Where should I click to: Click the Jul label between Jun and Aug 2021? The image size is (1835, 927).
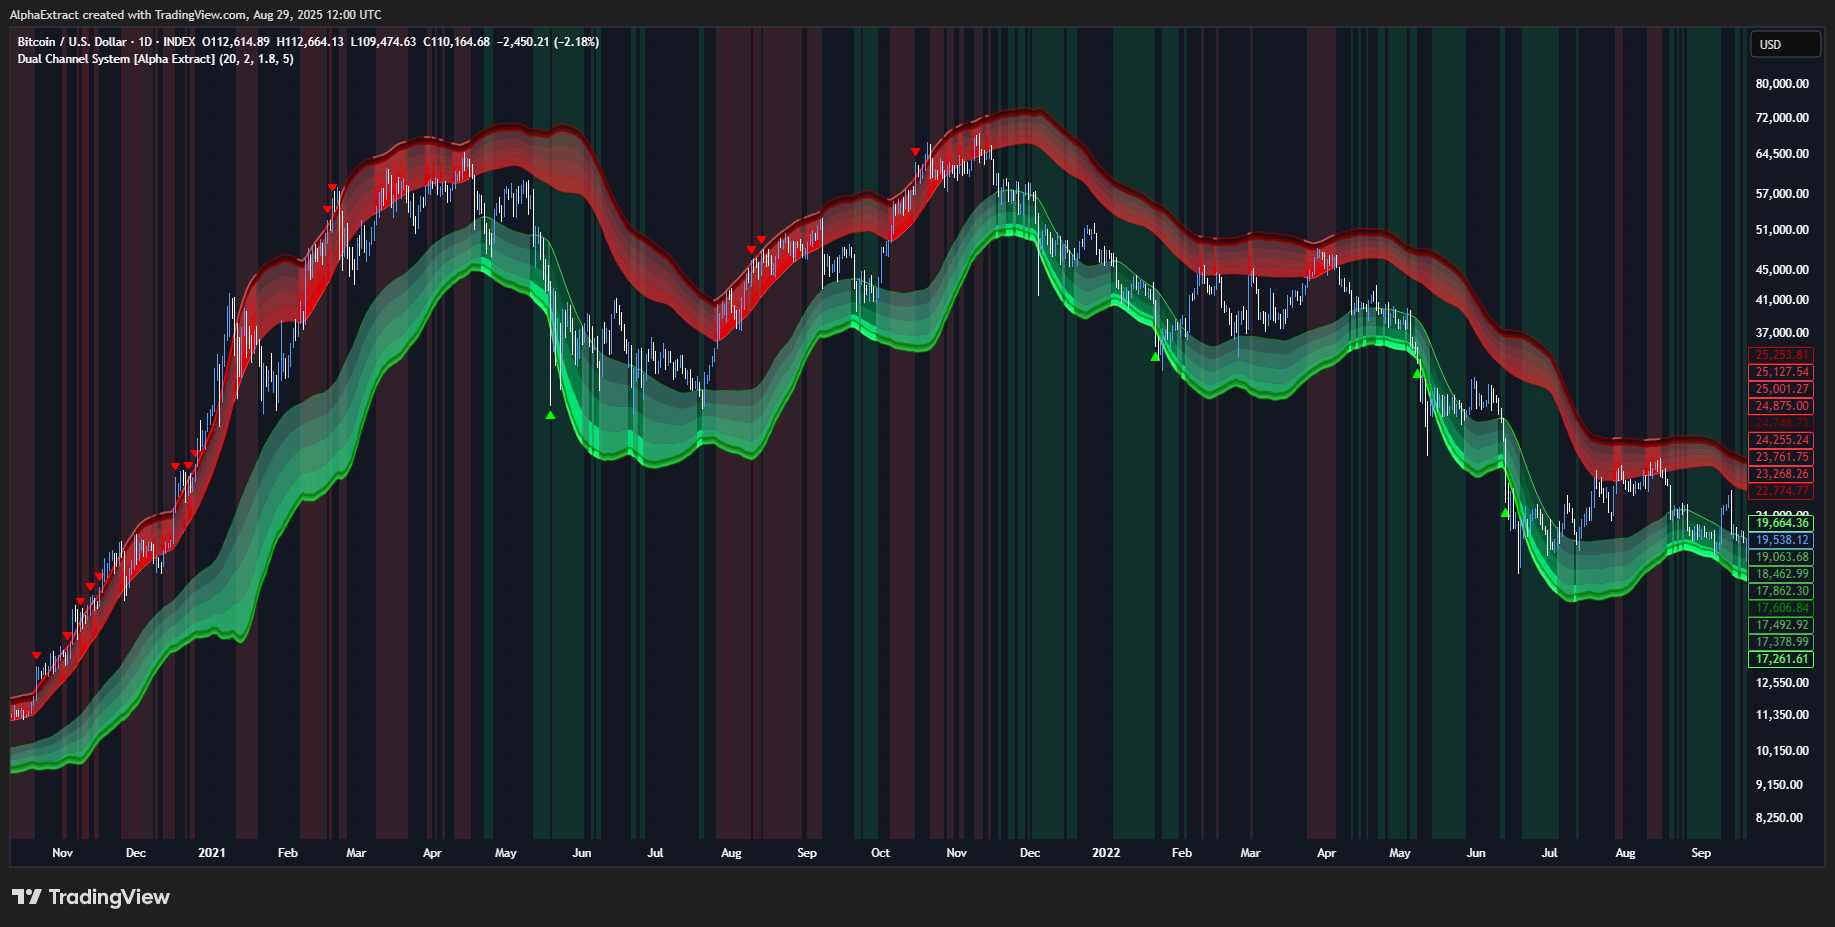pos(655,853)
